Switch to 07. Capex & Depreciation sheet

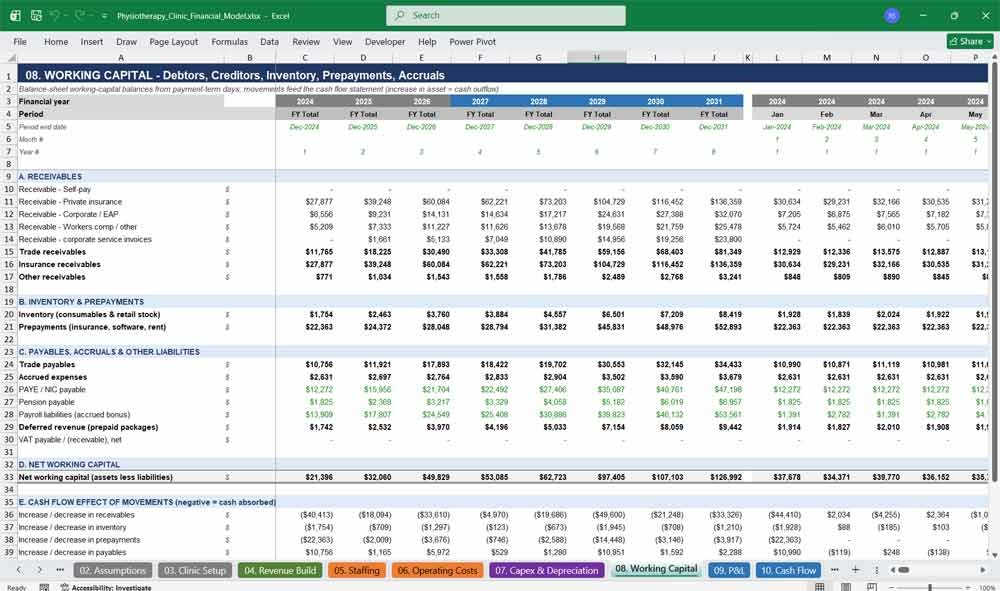(x=547, y=571)
